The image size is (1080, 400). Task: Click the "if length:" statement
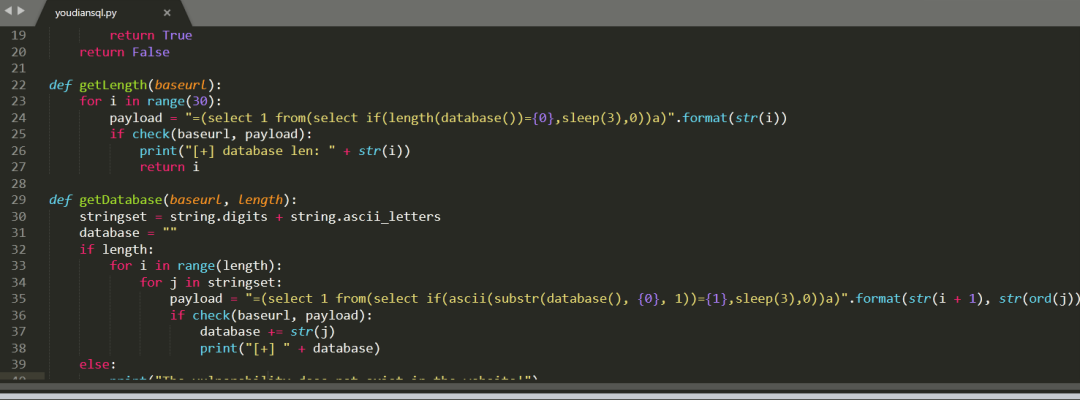click(x=117, y=249)
